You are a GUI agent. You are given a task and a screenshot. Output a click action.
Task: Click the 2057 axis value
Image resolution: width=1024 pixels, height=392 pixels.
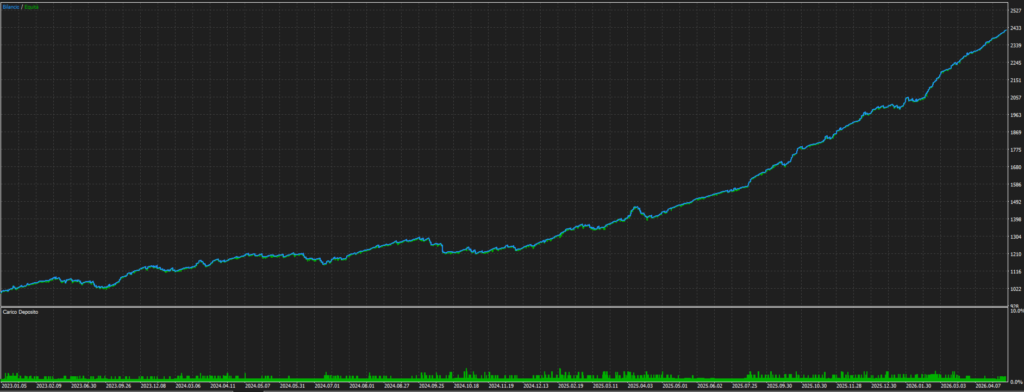[x=1016, y=98]
